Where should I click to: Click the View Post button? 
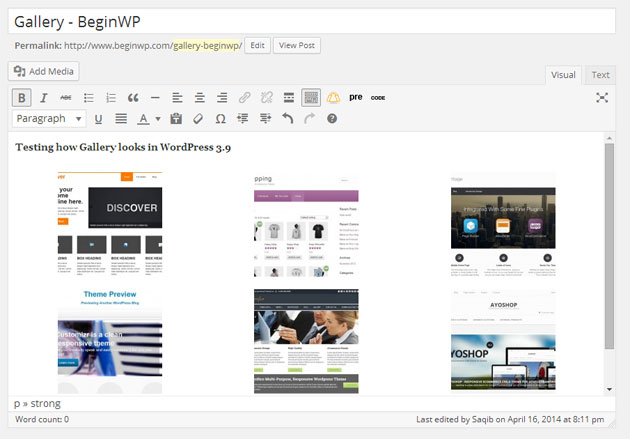[x=297, y=45]
